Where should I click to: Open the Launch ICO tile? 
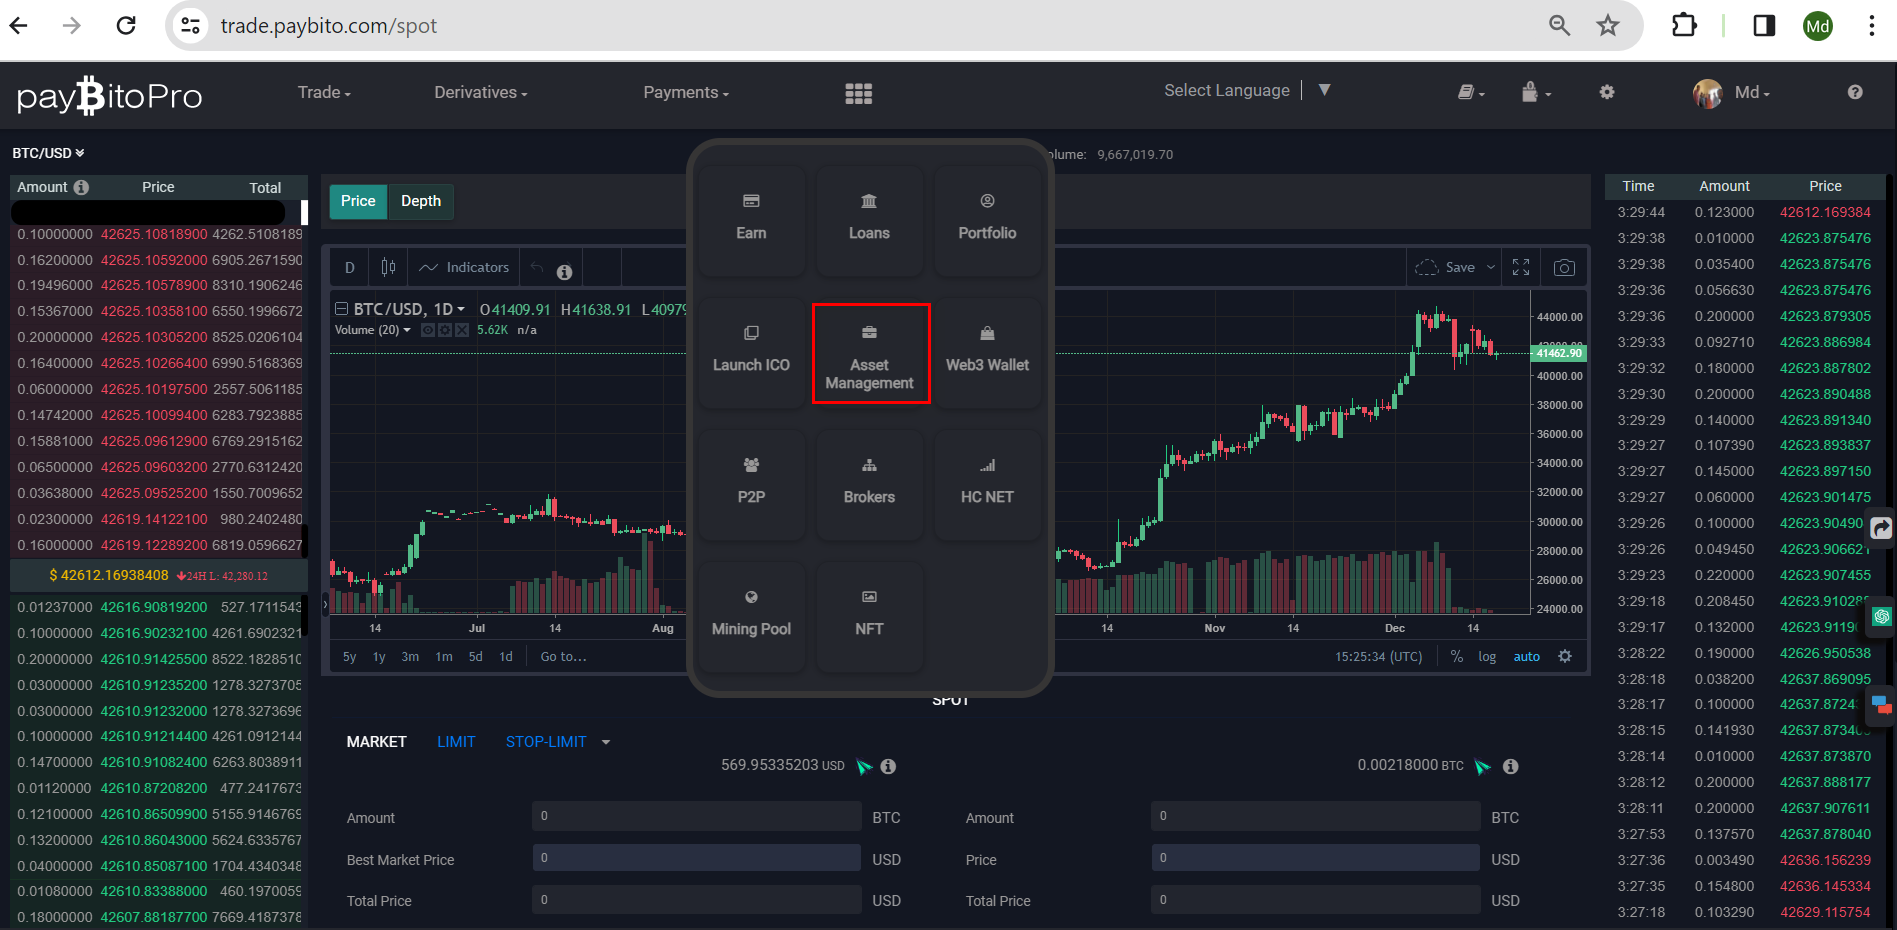coord(751,352)
